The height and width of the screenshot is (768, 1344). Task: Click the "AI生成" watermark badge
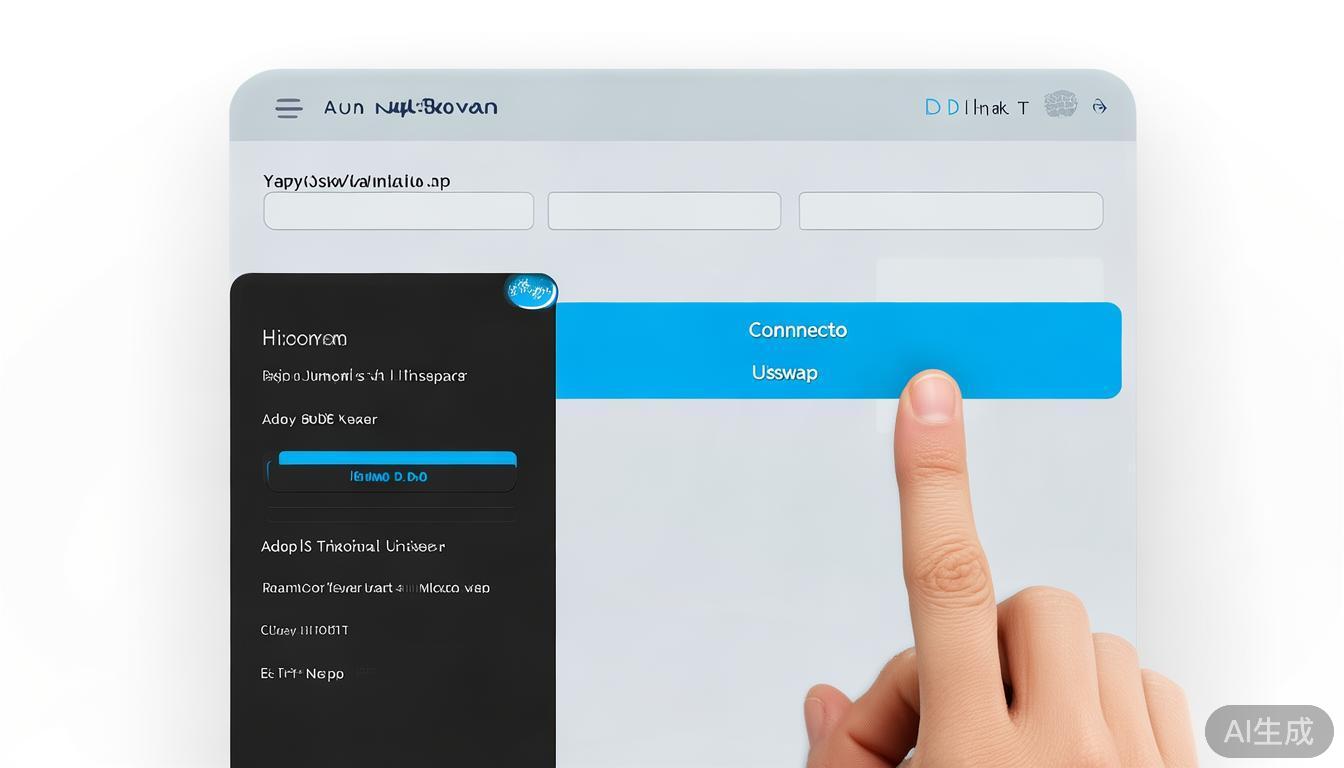pos(1268,731)
